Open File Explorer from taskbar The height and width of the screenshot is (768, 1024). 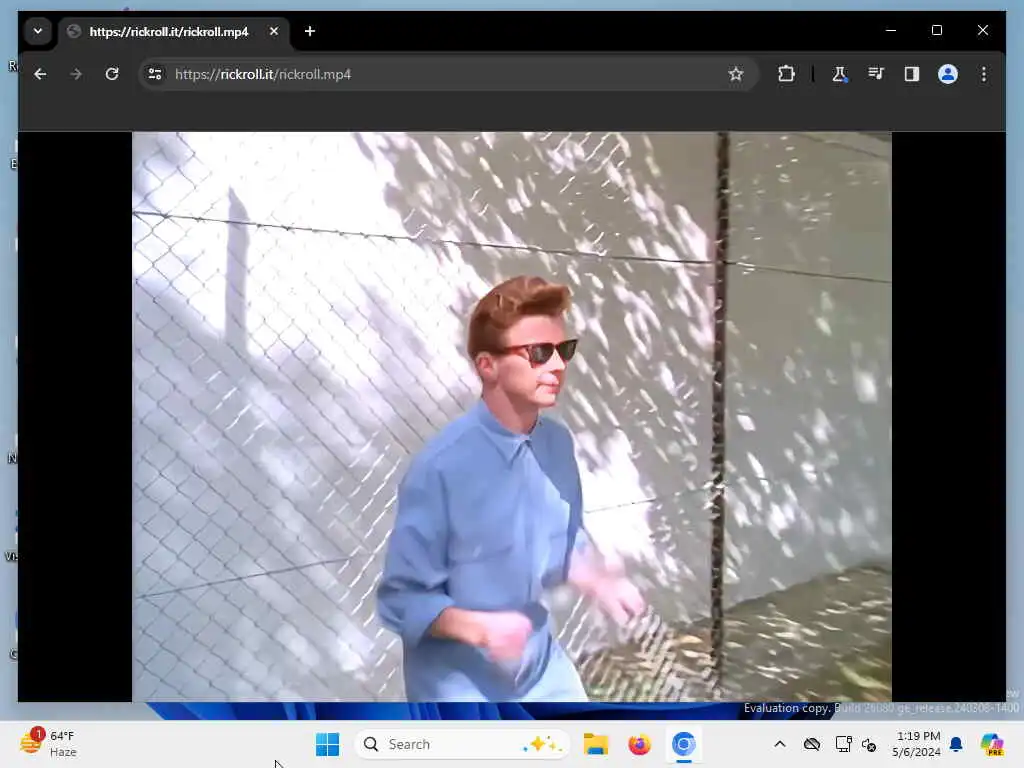(596, 744)
